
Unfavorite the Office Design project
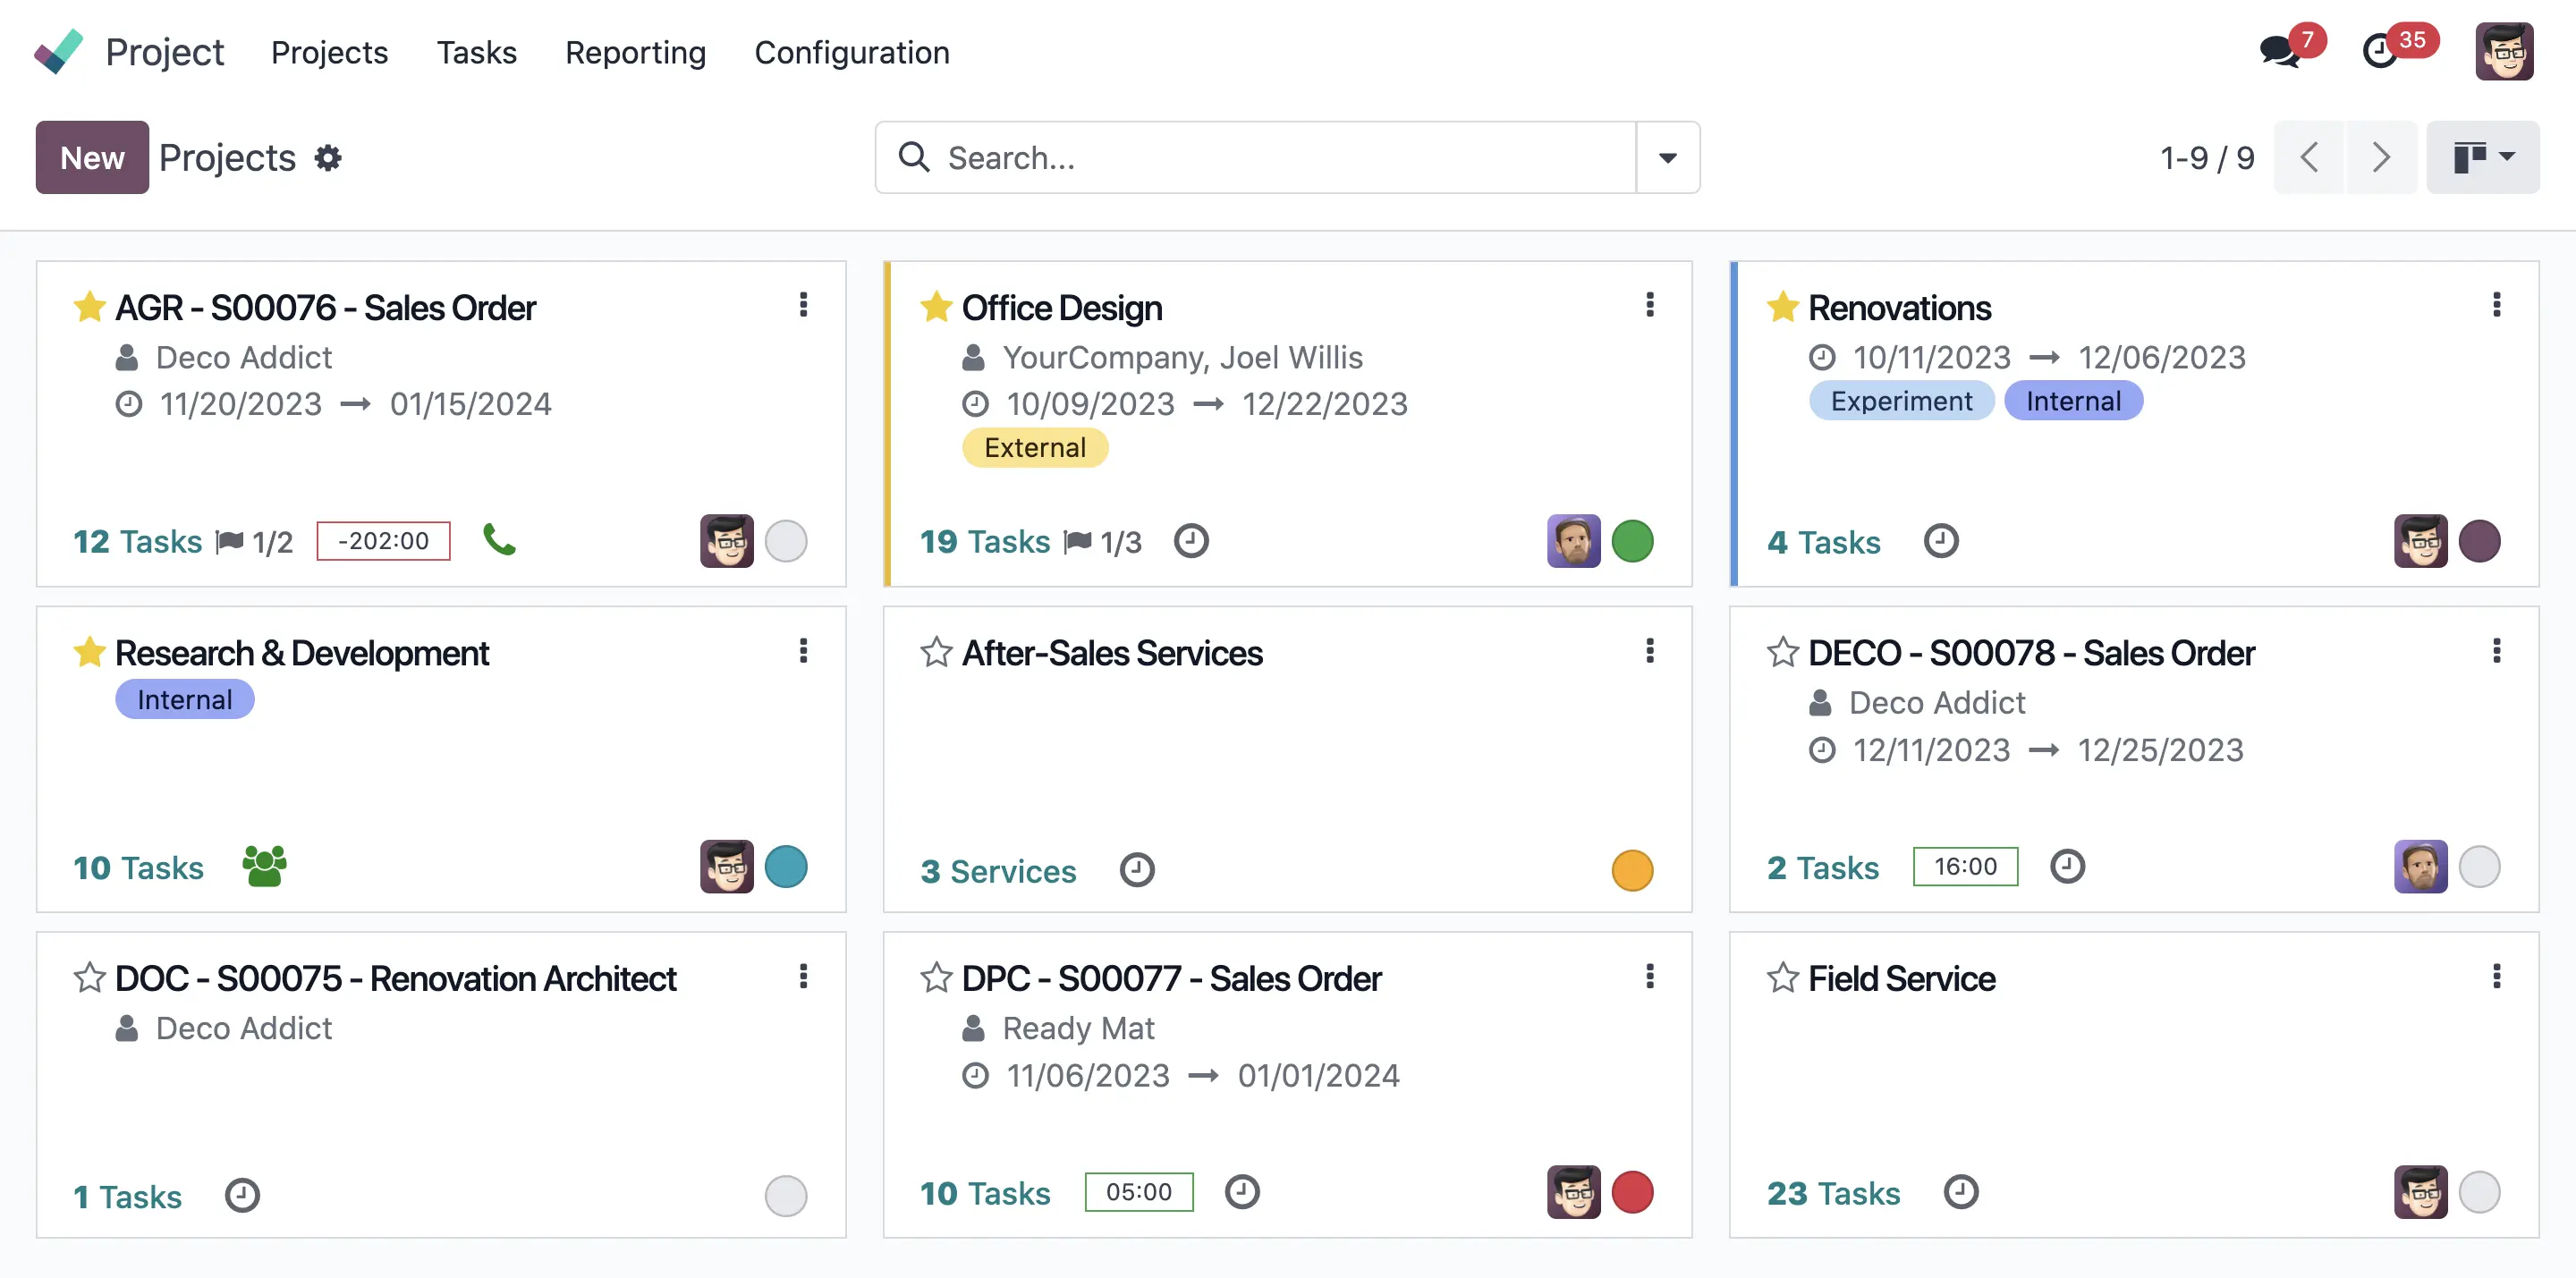(x=936, y=307)
